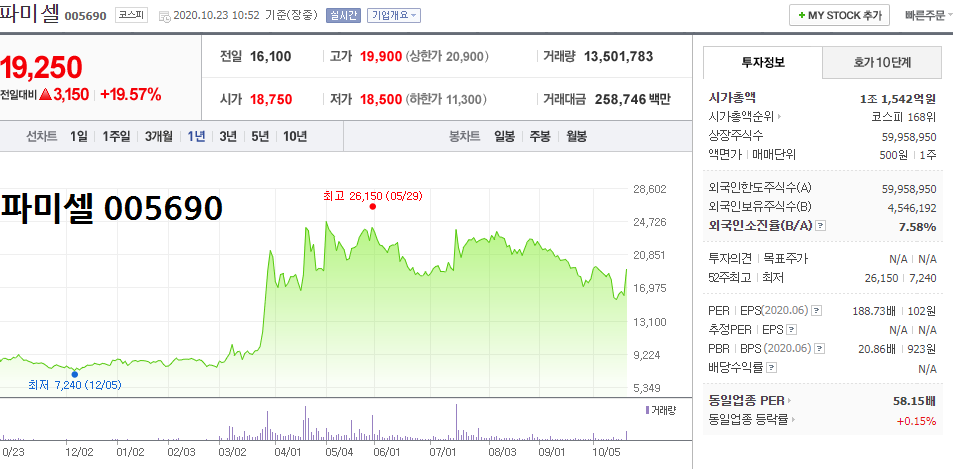
Task: Expand the 동일업종 등락률 arrow link
Action: [x=793, y=420]
